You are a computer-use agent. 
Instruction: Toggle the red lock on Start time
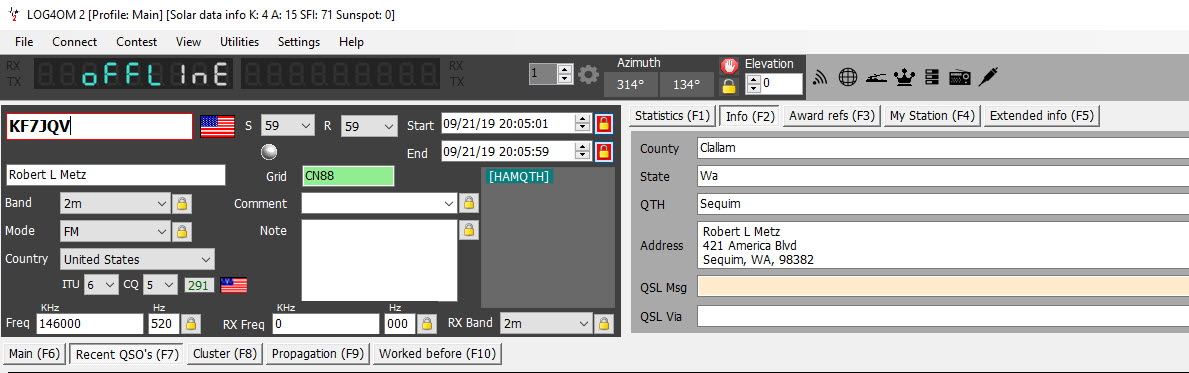coord(604,124)
